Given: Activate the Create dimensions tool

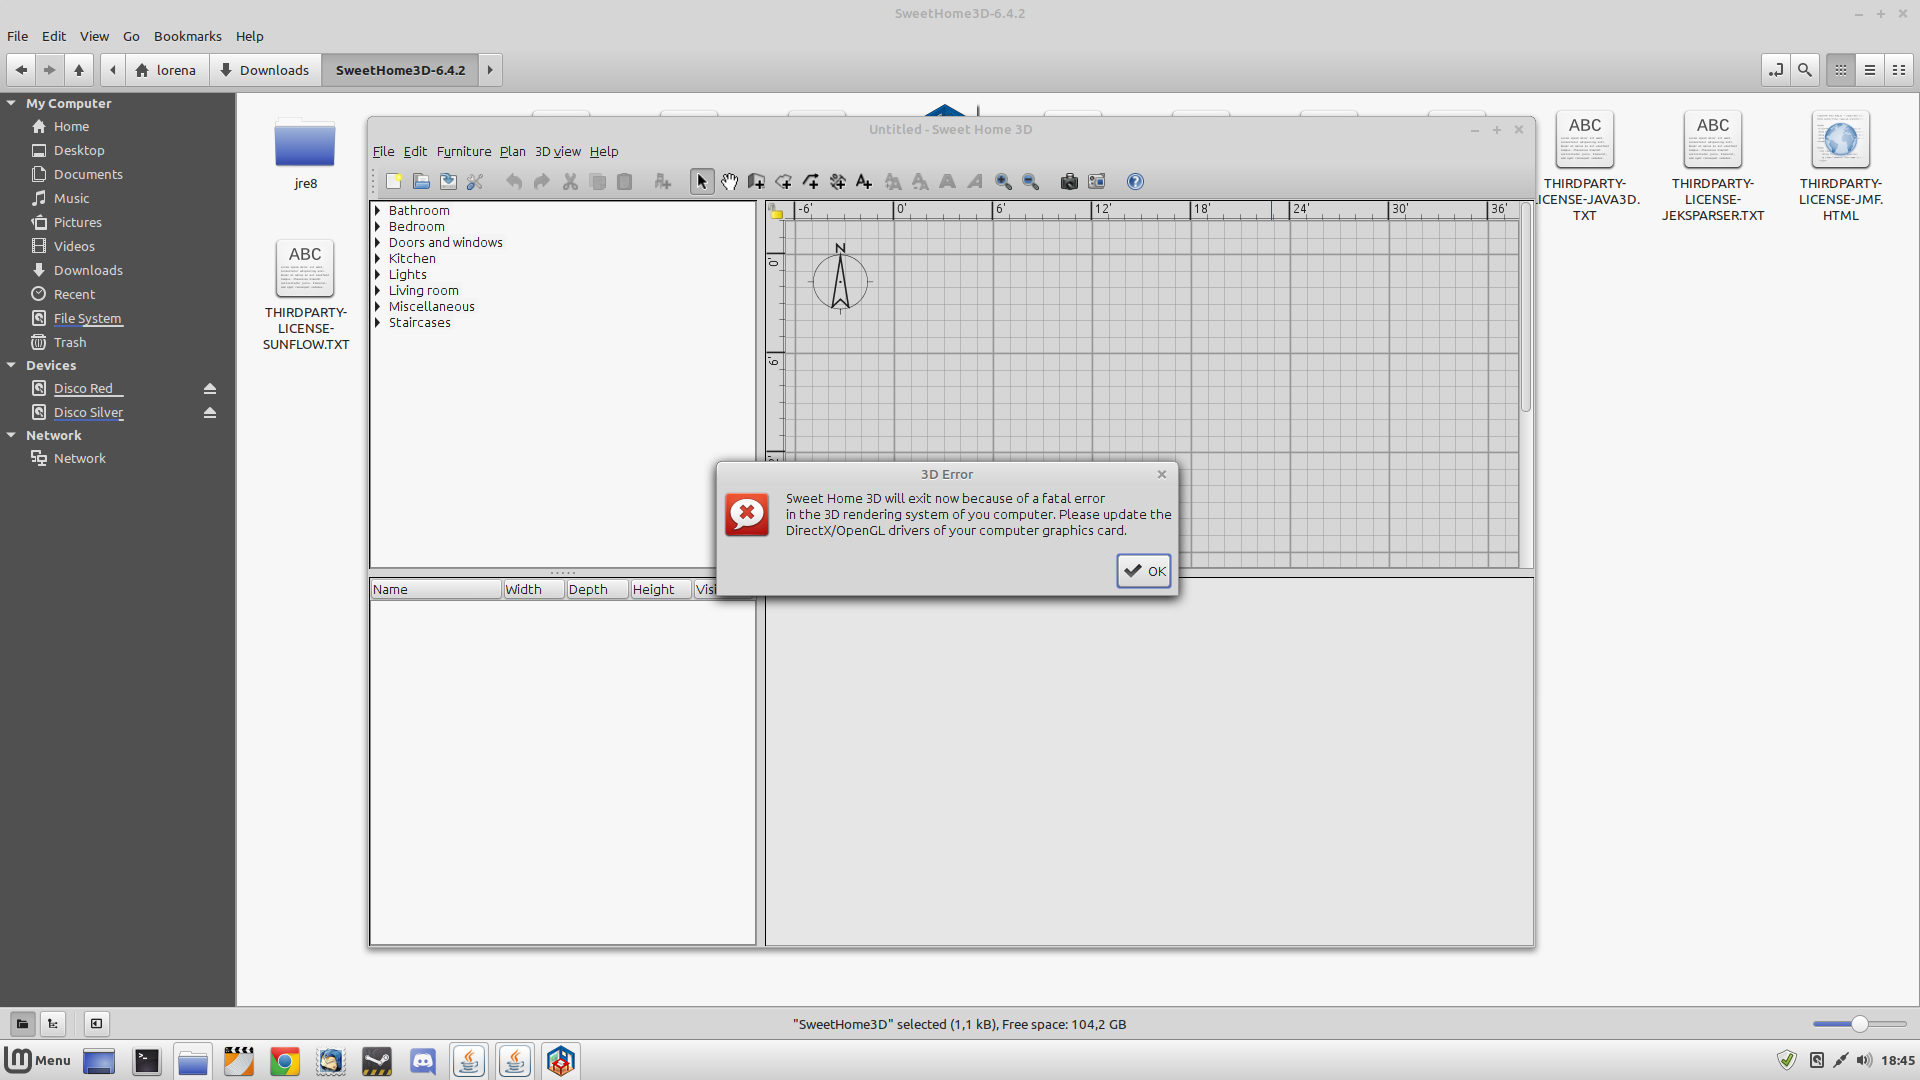Looking at the screenshot, I should click(837, 181).
